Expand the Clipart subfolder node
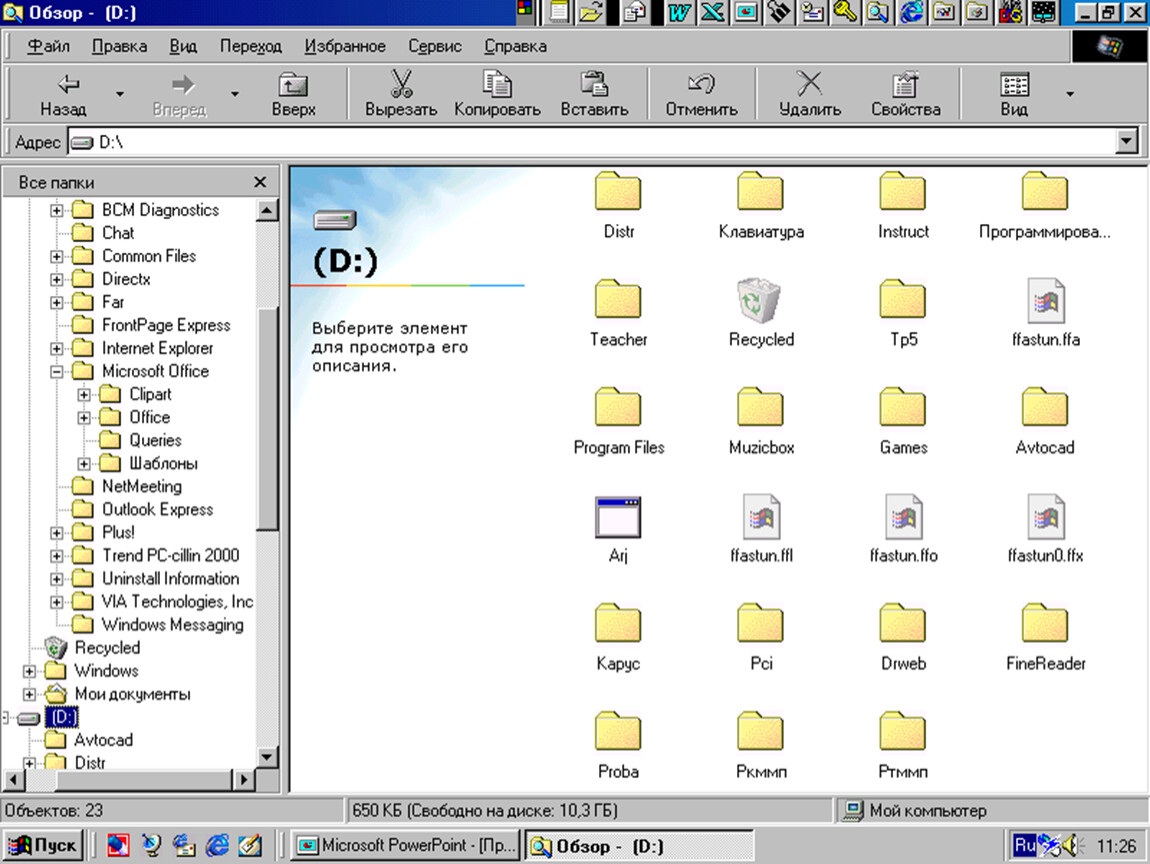The width and height of the screenshot is (1150, 864). click(84, 395)
